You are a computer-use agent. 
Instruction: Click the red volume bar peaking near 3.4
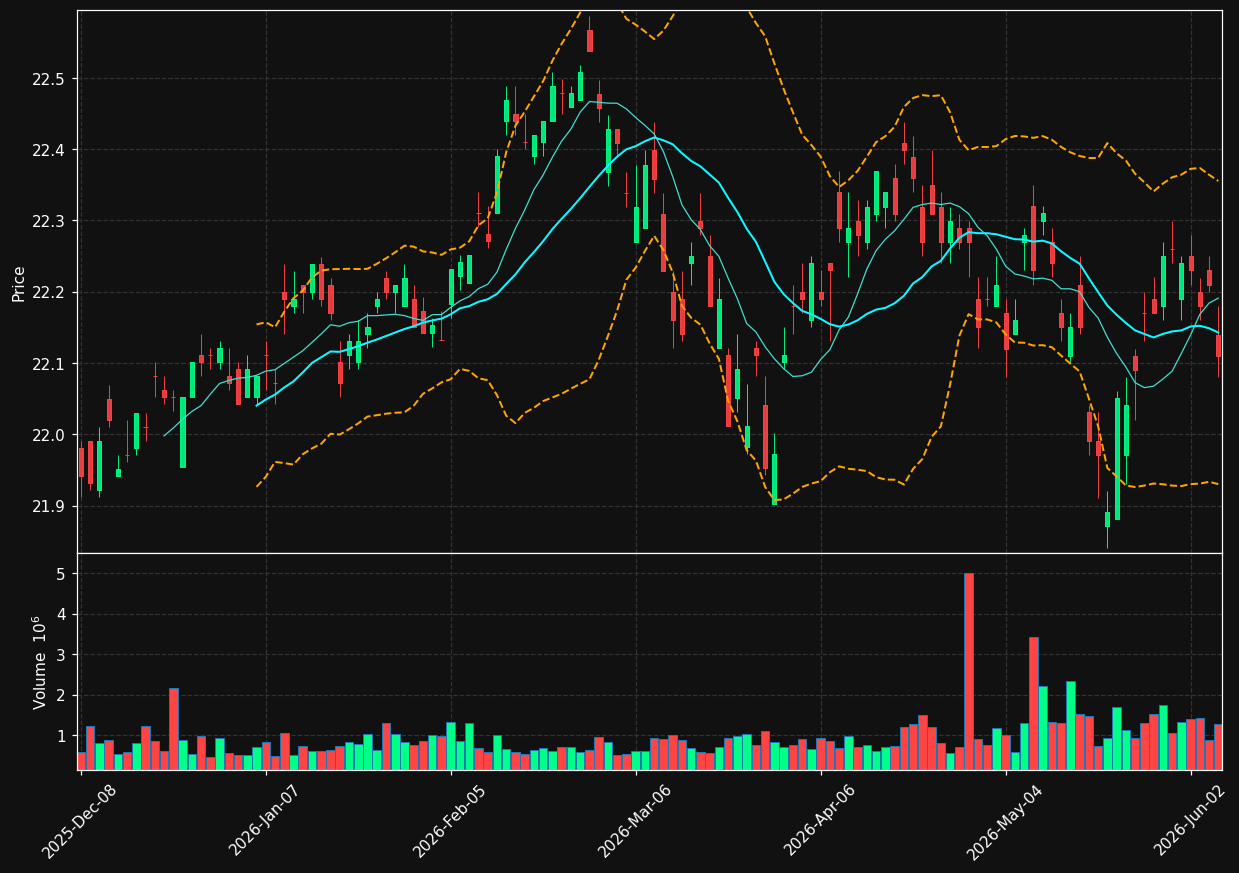point(1034,703)
